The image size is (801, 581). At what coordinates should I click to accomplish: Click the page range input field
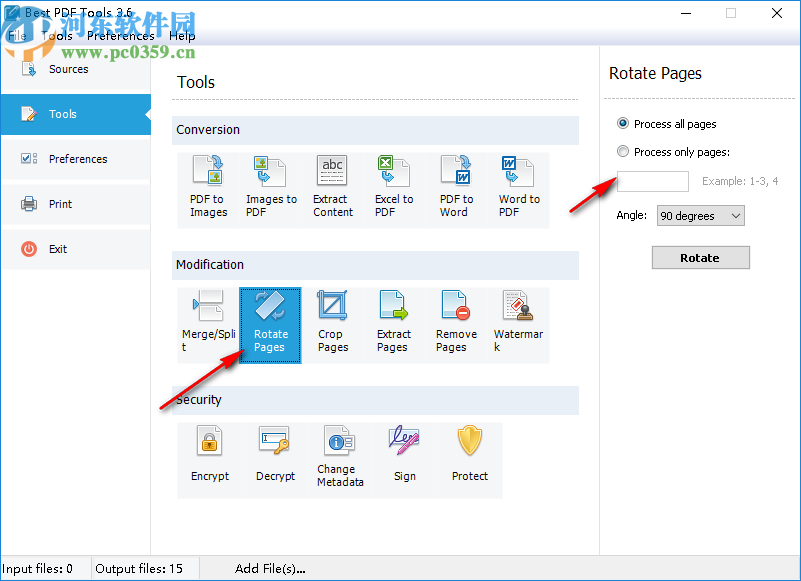click(652, 181)
